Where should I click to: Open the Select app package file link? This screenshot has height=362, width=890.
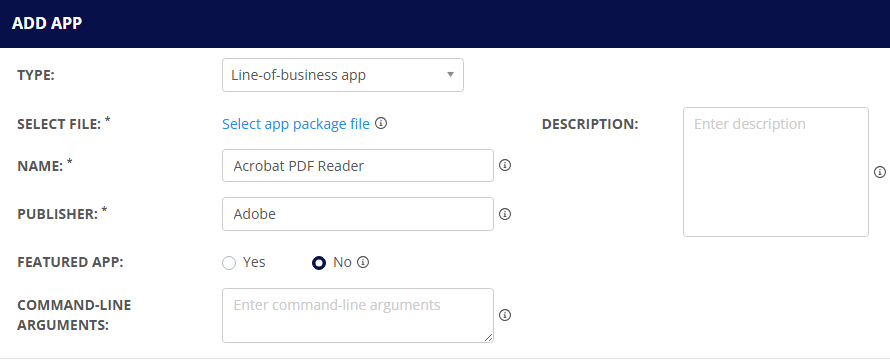pos(296,124)
